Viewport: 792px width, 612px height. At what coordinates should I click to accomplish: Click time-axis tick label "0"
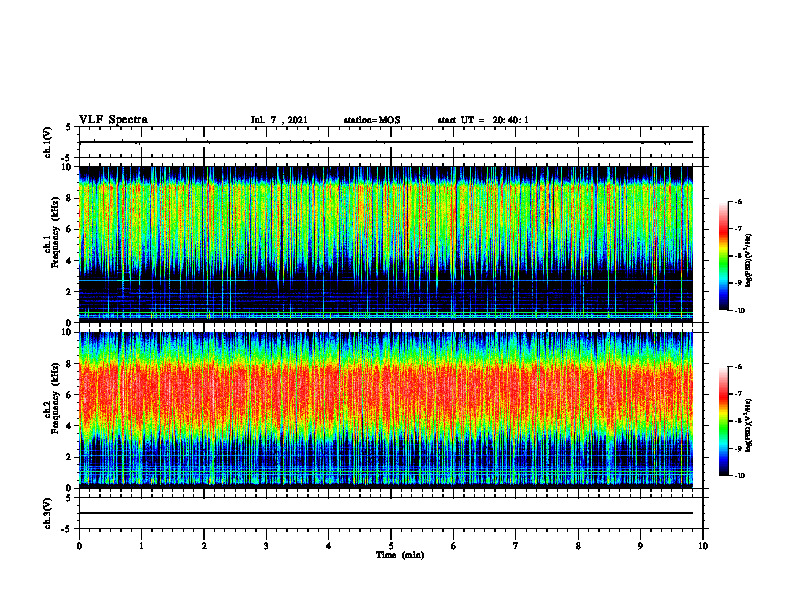tap(79, 546)
